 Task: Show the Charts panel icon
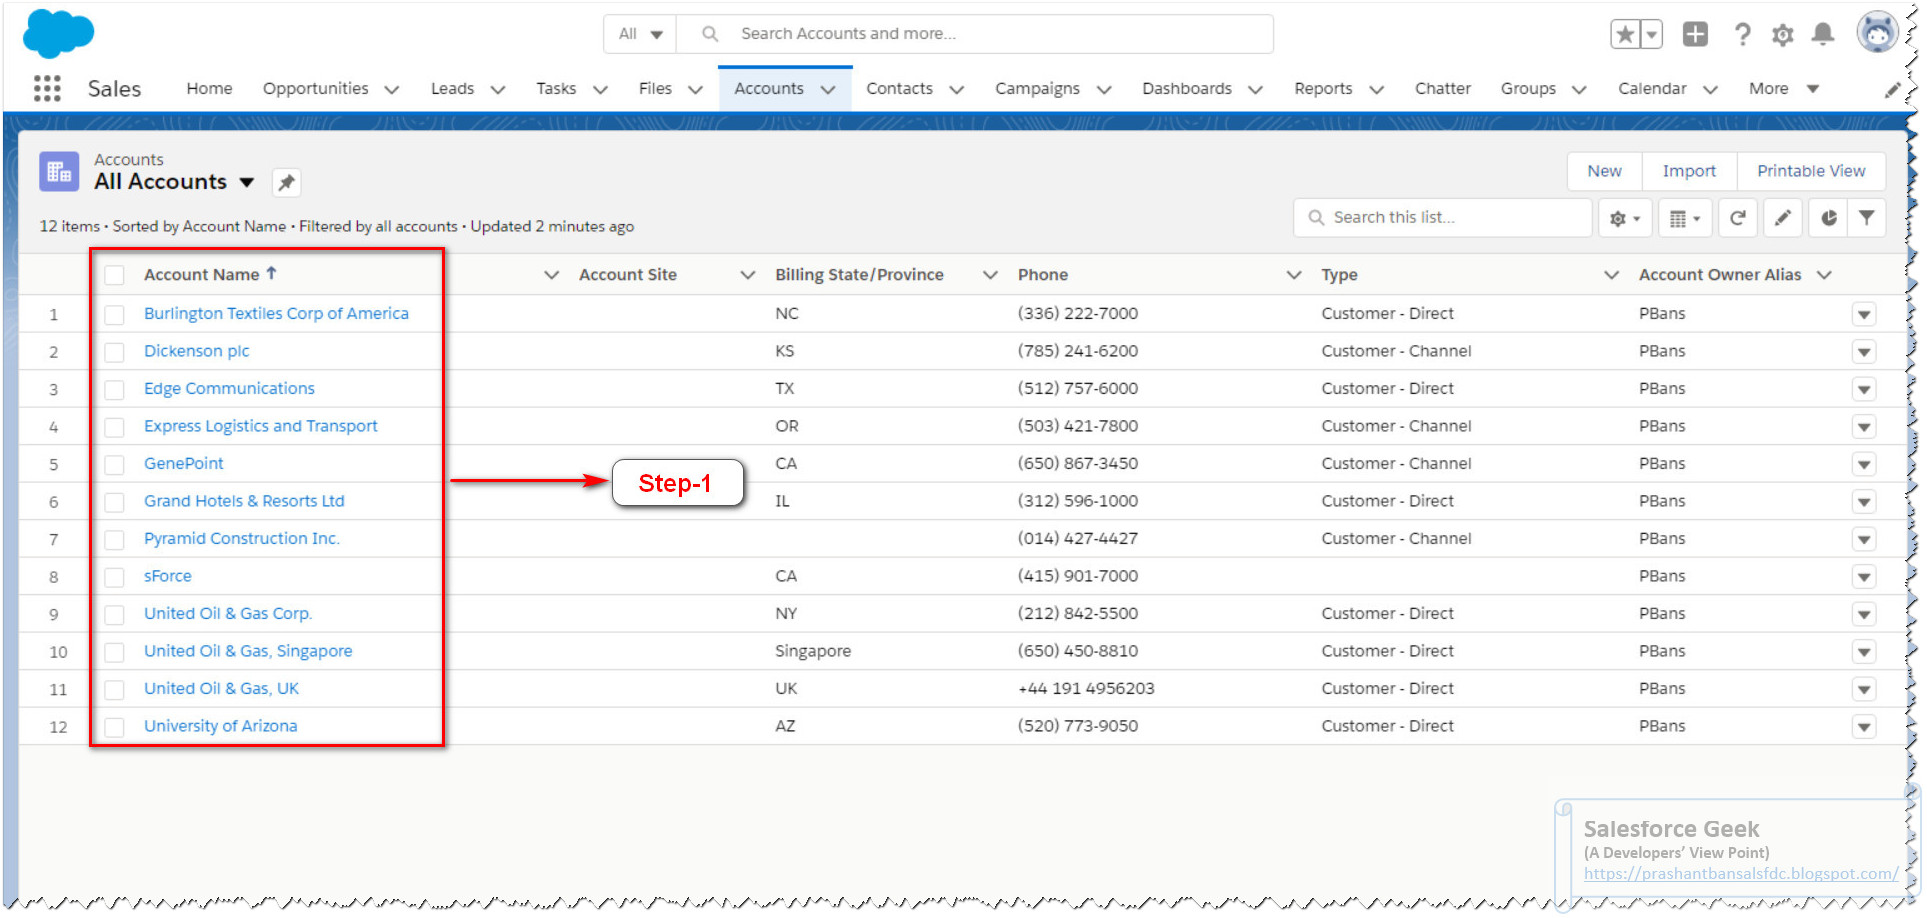pos(1828,218)
